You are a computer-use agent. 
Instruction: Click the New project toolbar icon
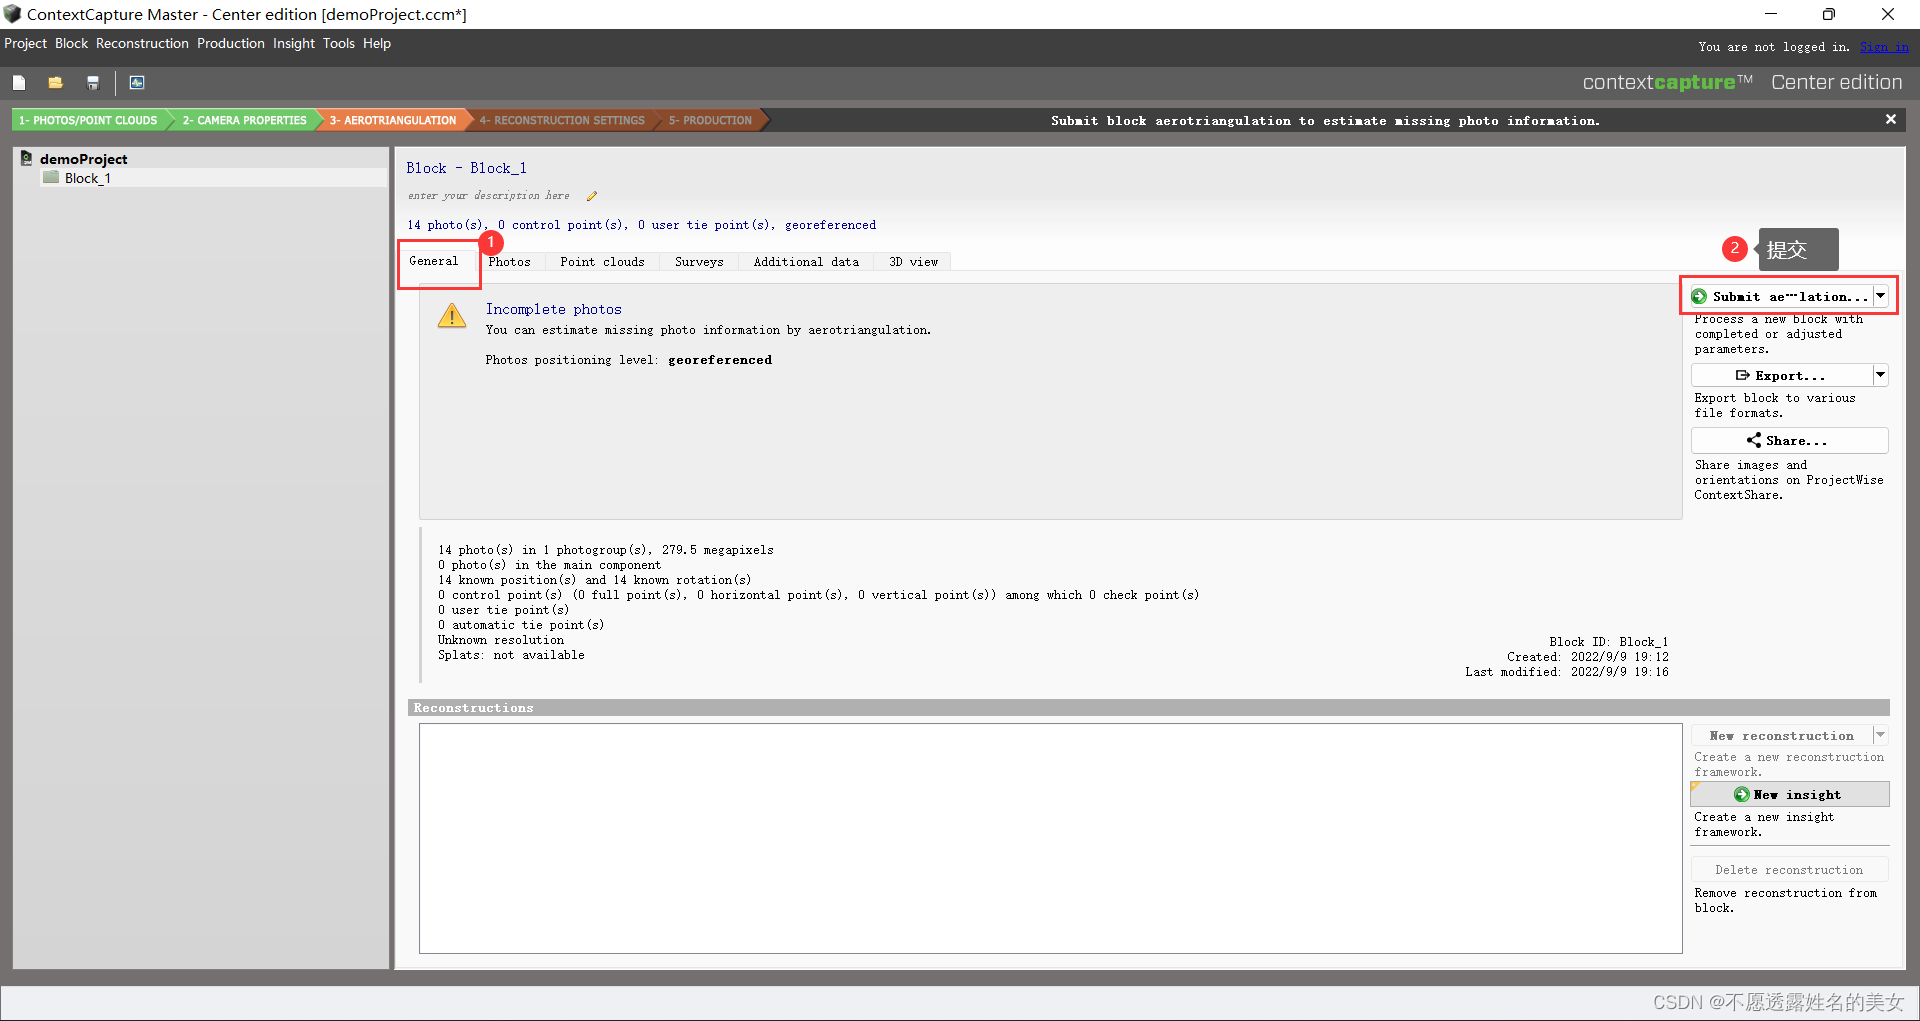coord(19,83)
